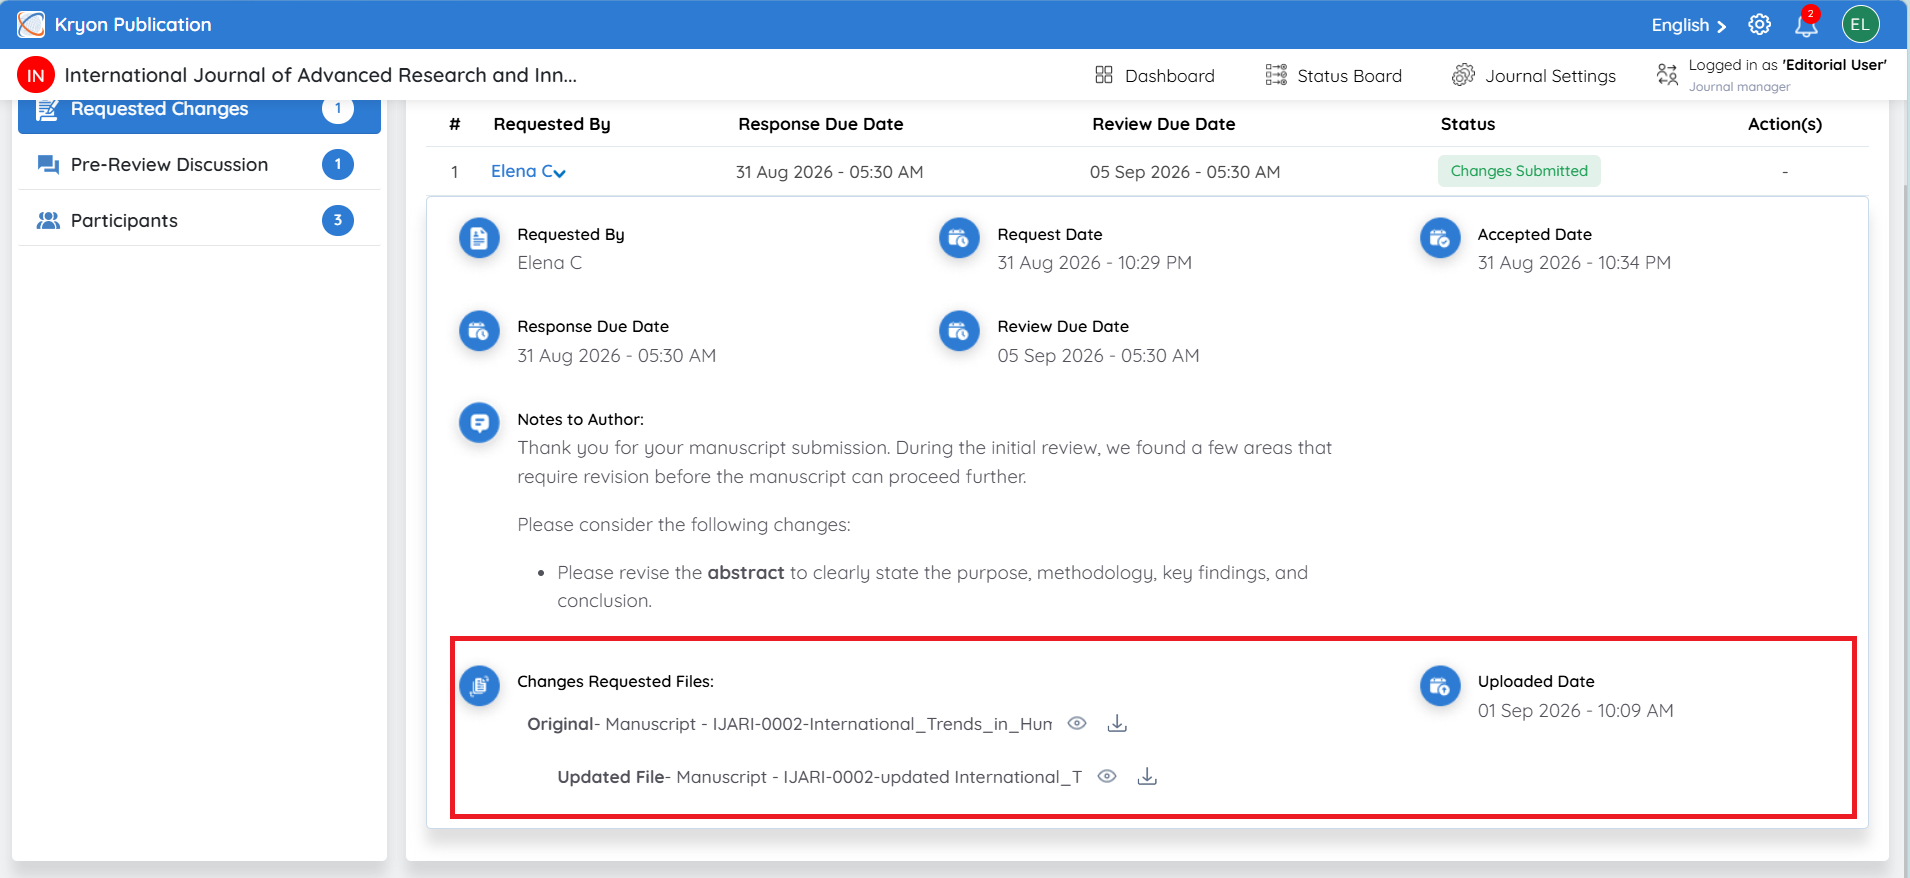Image resolution: width=1910 pixels, height=878 pixels.
Task: Click the Review Due Date column header
Action: pyautogui.click(x=1163, y=124)
